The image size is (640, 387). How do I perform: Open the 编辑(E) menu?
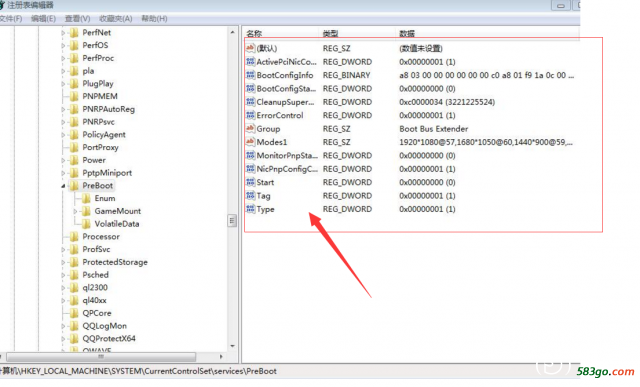pos(43,19)
